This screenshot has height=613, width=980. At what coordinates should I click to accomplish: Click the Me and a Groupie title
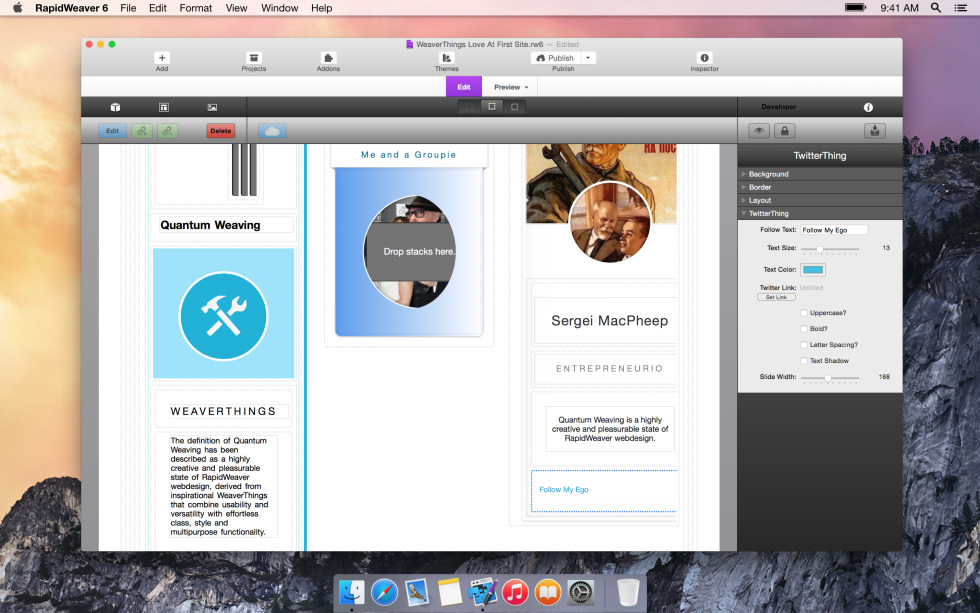[409, 154]
